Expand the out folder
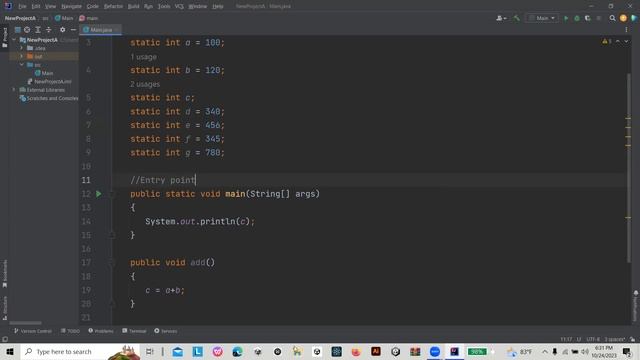Viewport: 640px width, 360px height. [x=22, y=56]
